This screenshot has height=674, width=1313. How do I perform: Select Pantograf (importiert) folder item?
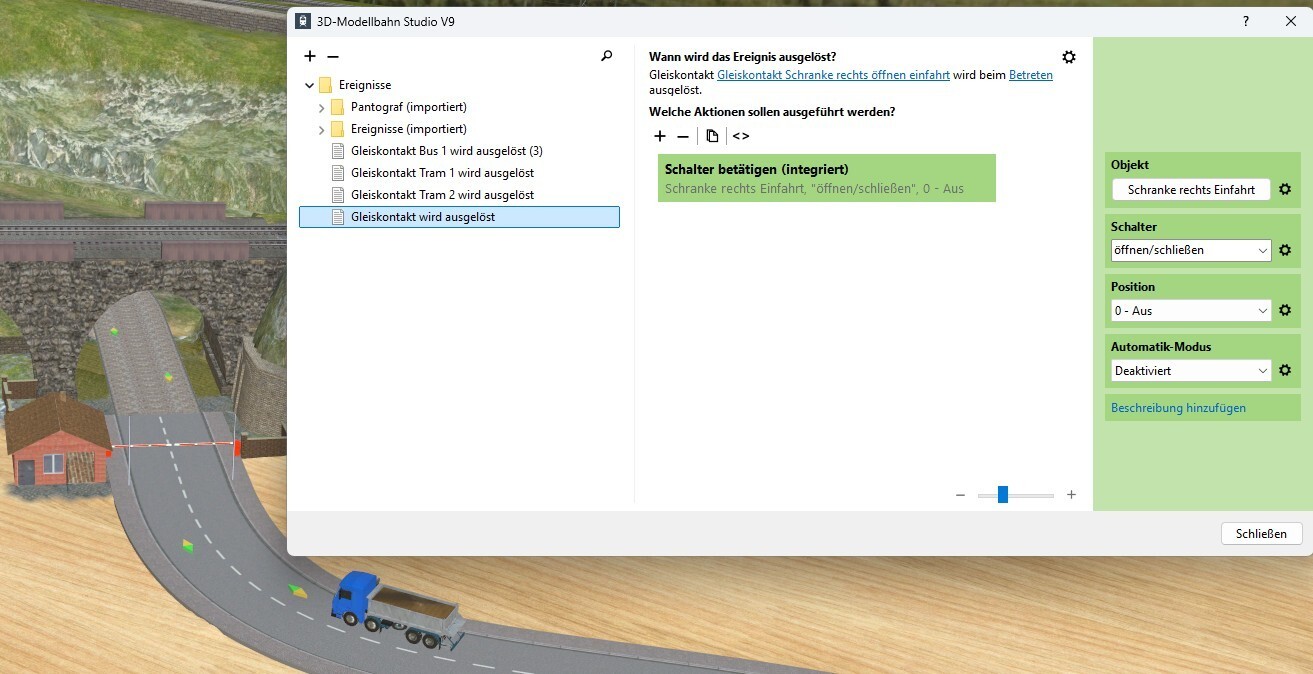409,107
